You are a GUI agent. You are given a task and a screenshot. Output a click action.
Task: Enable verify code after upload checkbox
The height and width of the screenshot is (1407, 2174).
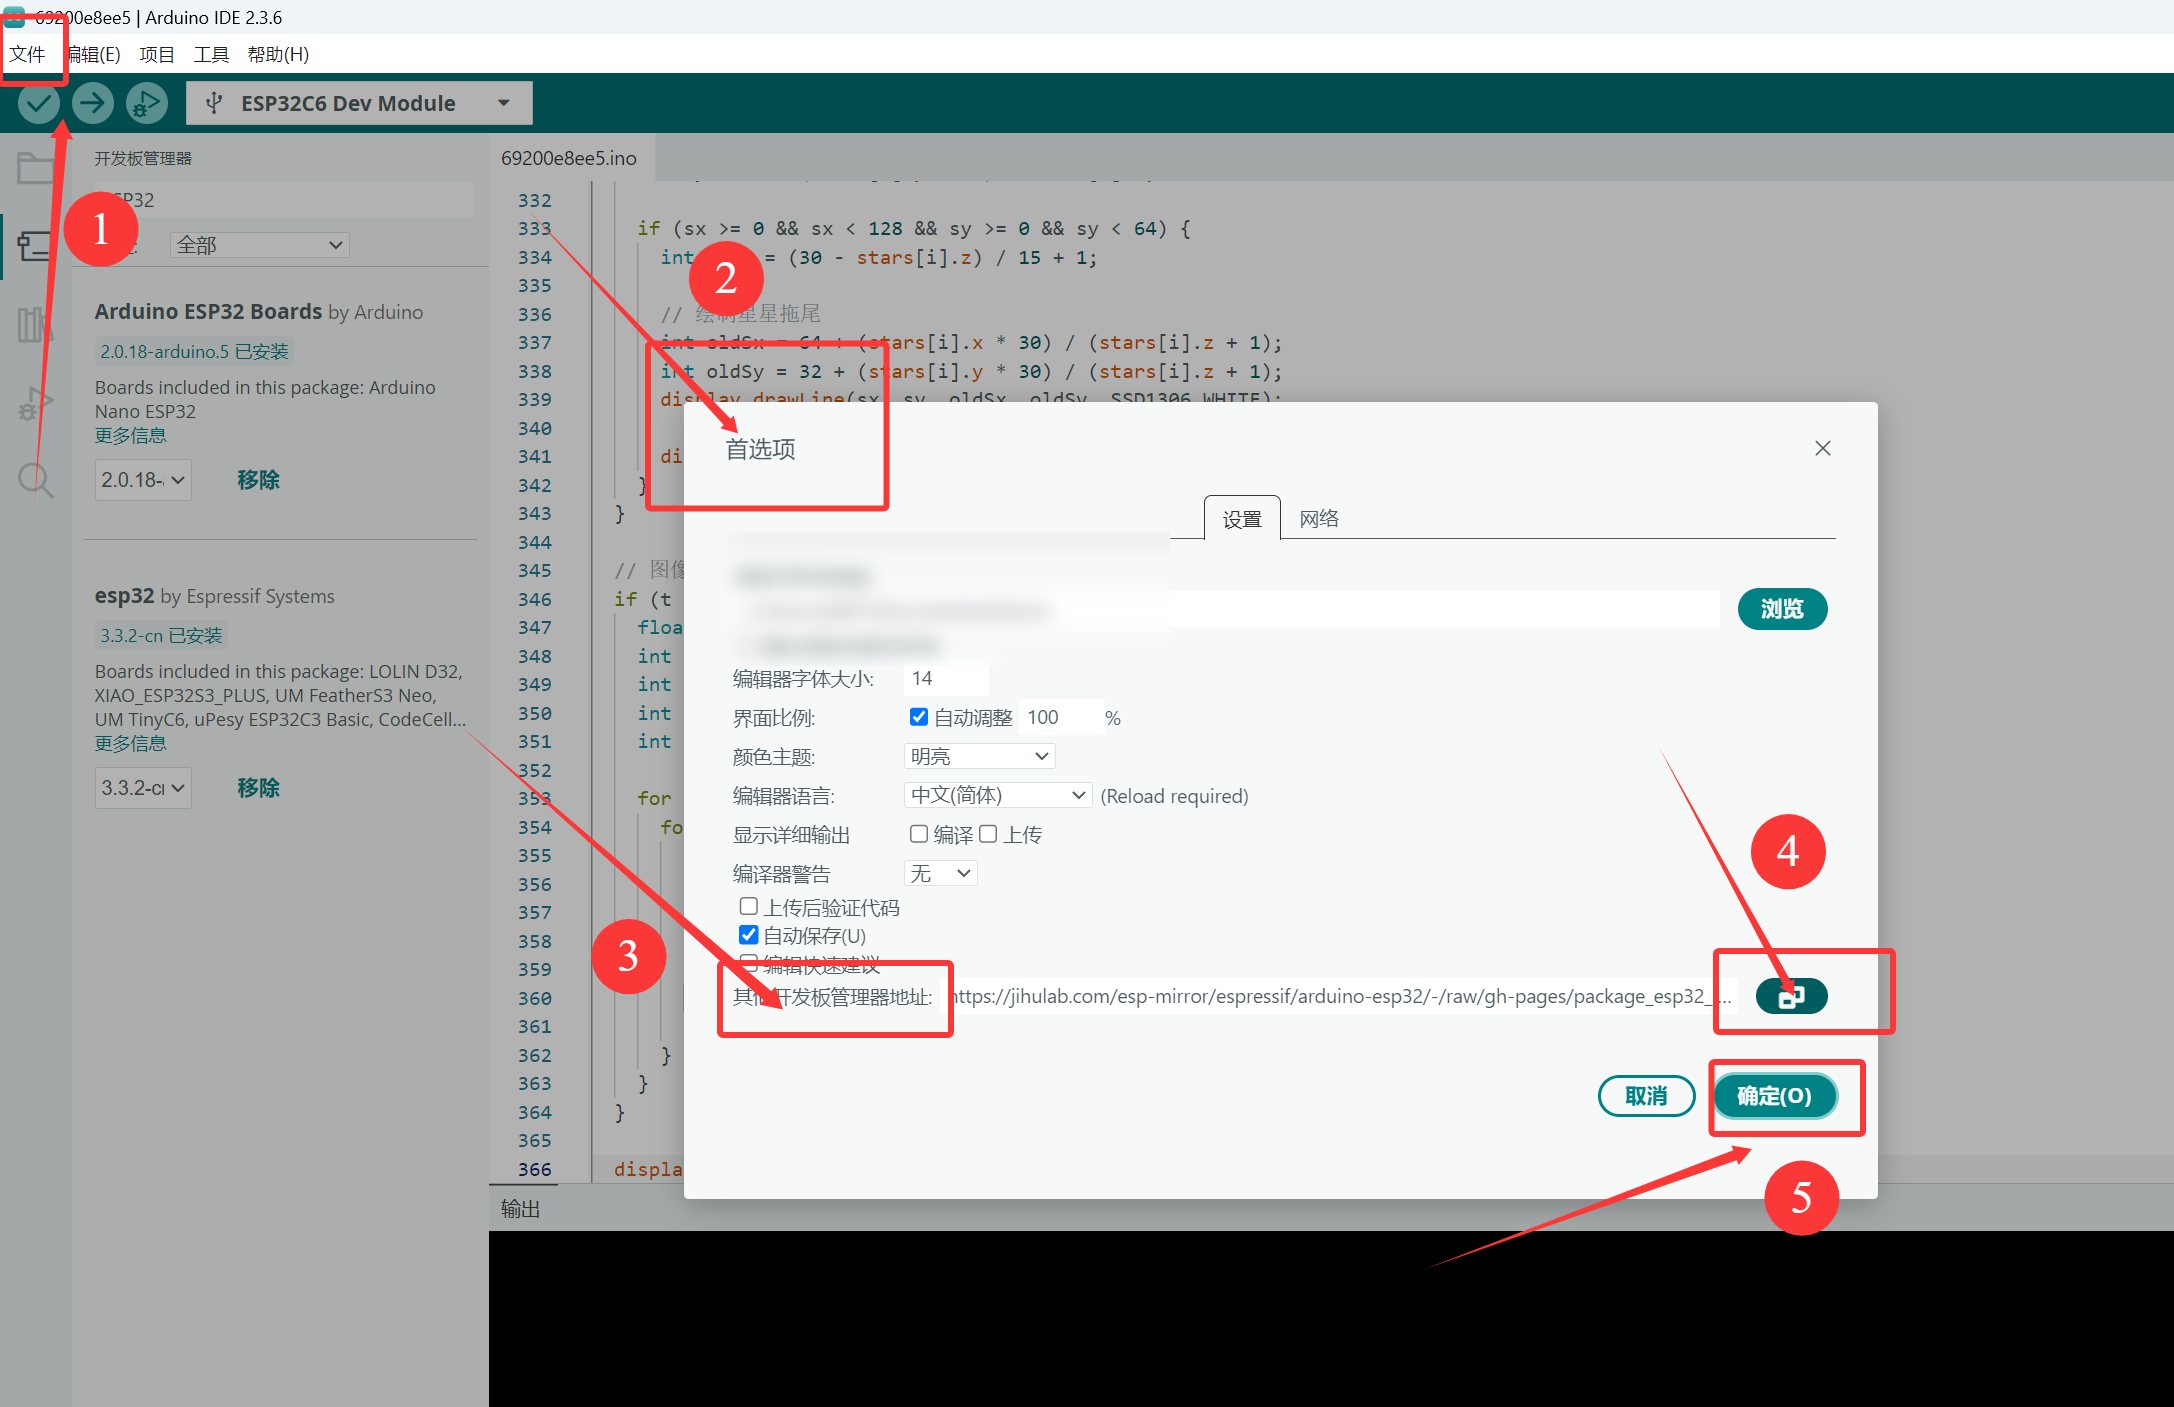coord(748,906)
